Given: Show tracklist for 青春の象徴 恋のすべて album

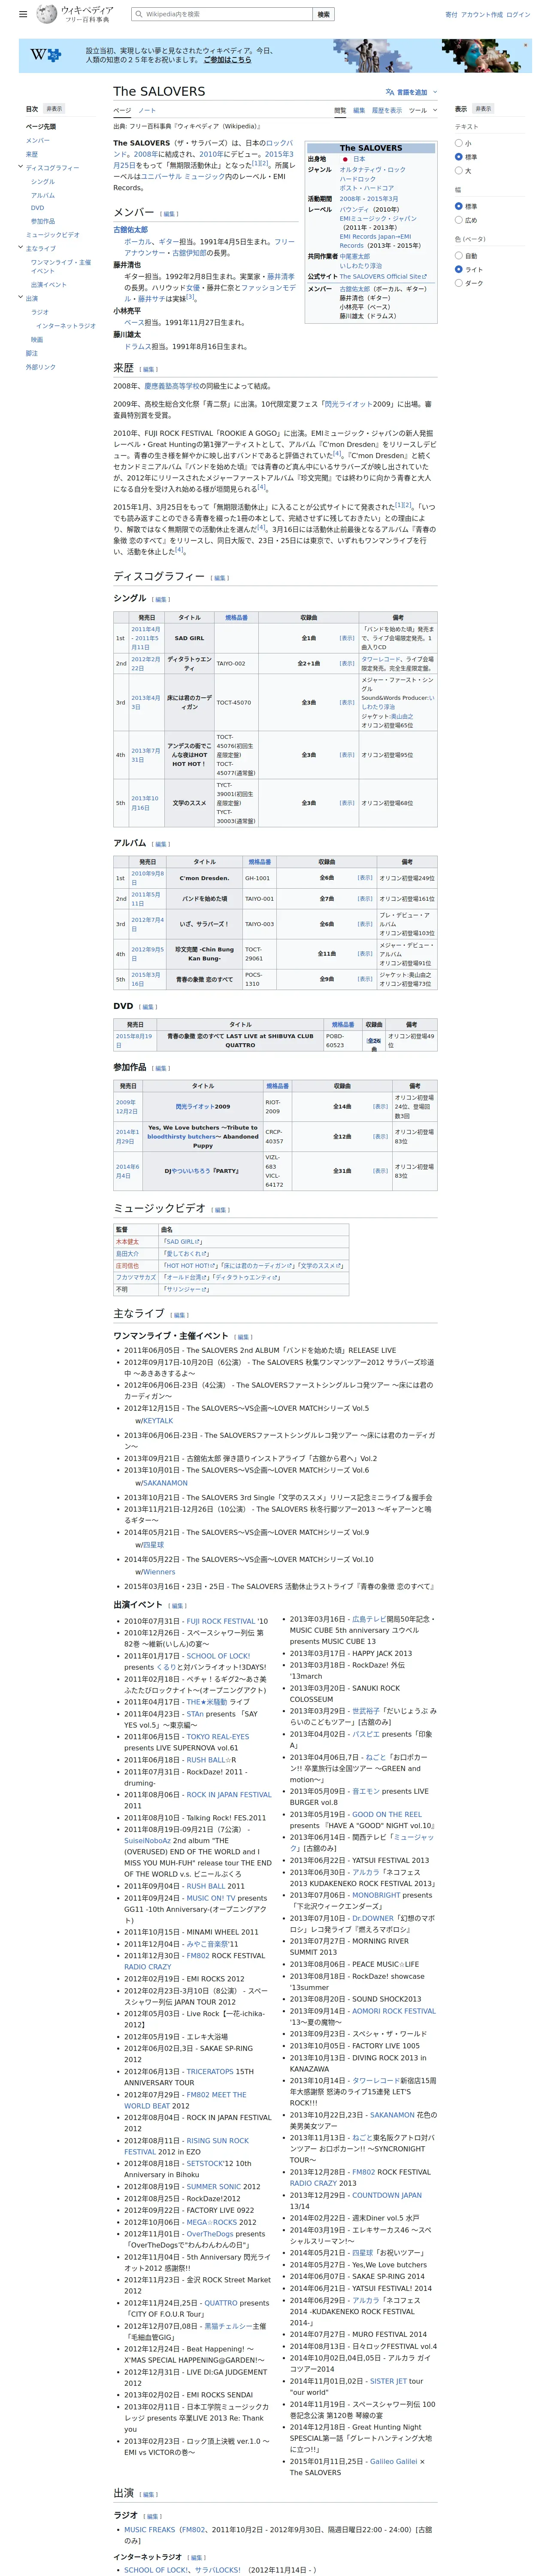Looking at the screenshot, I should (365, 979).
